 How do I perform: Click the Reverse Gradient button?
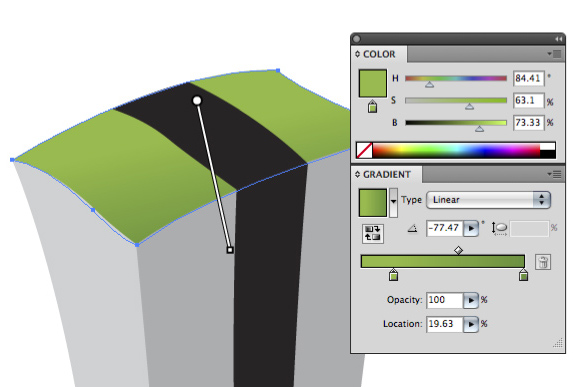pos(372,233)
